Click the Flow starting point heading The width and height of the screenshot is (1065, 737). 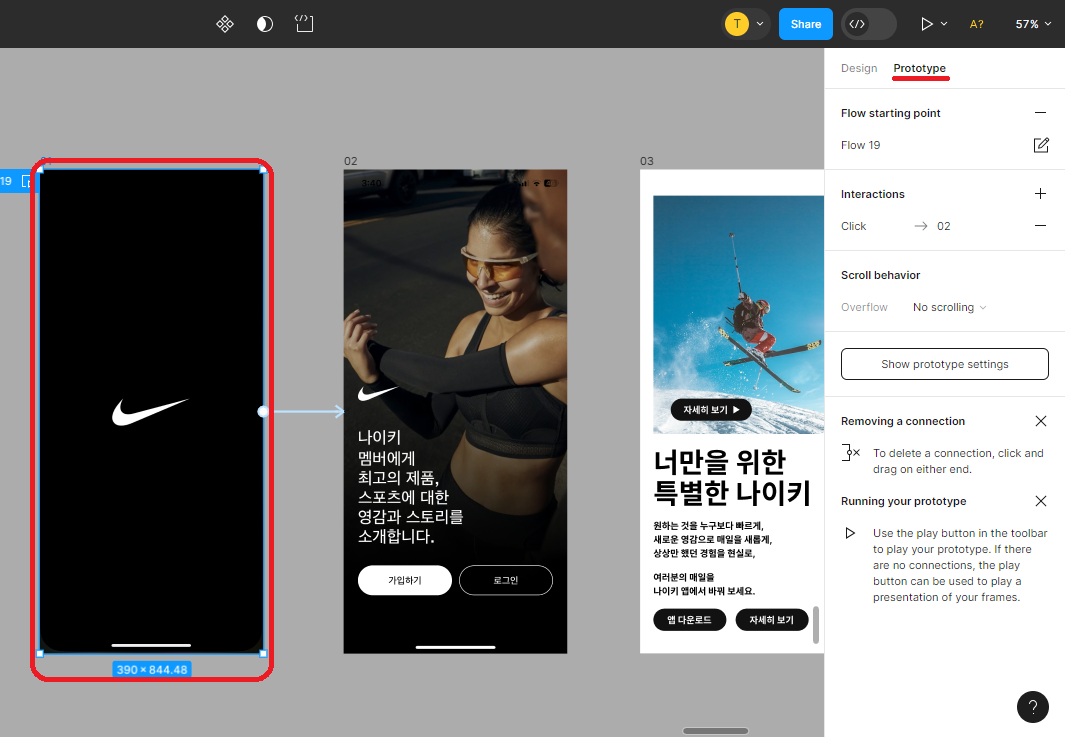[x=890, y=113]
